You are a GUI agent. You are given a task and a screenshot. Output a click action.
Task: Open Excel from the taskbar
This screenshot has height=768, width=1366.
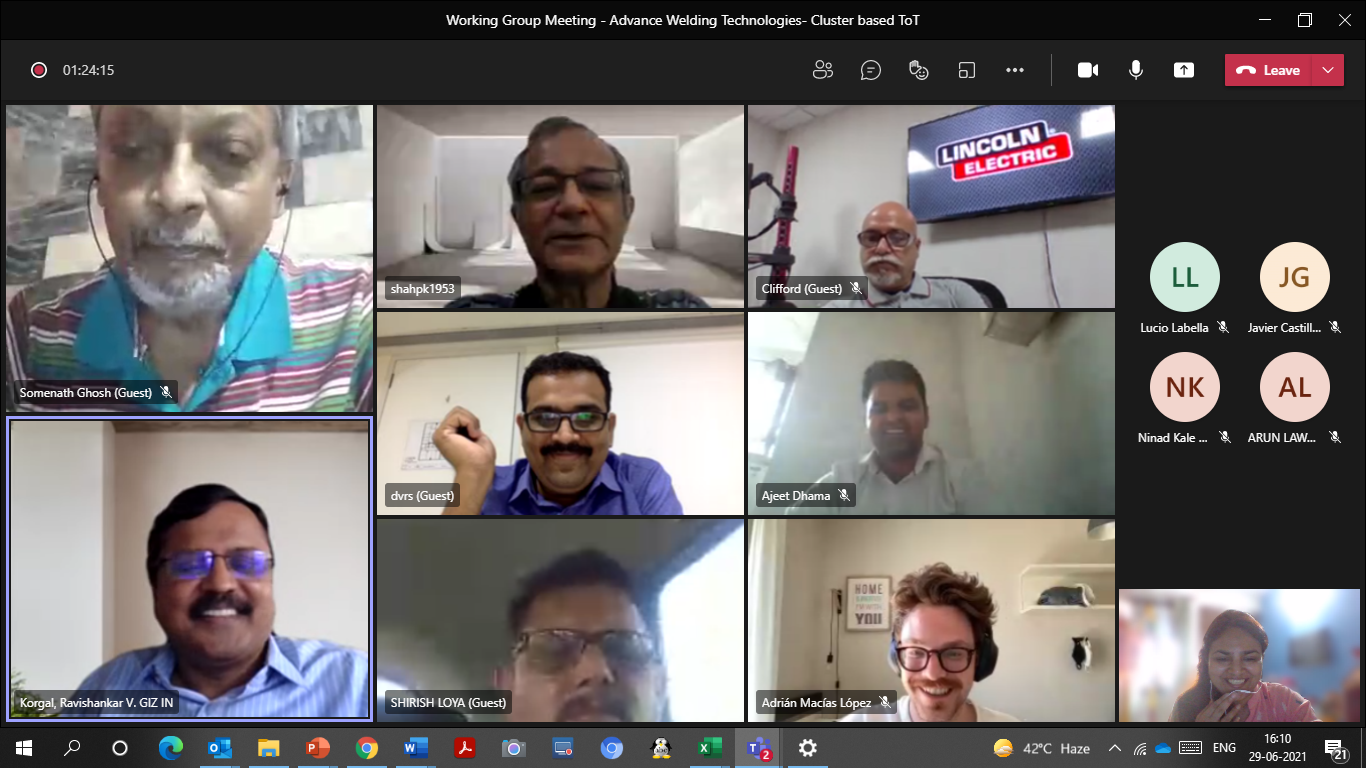[709, 748]
